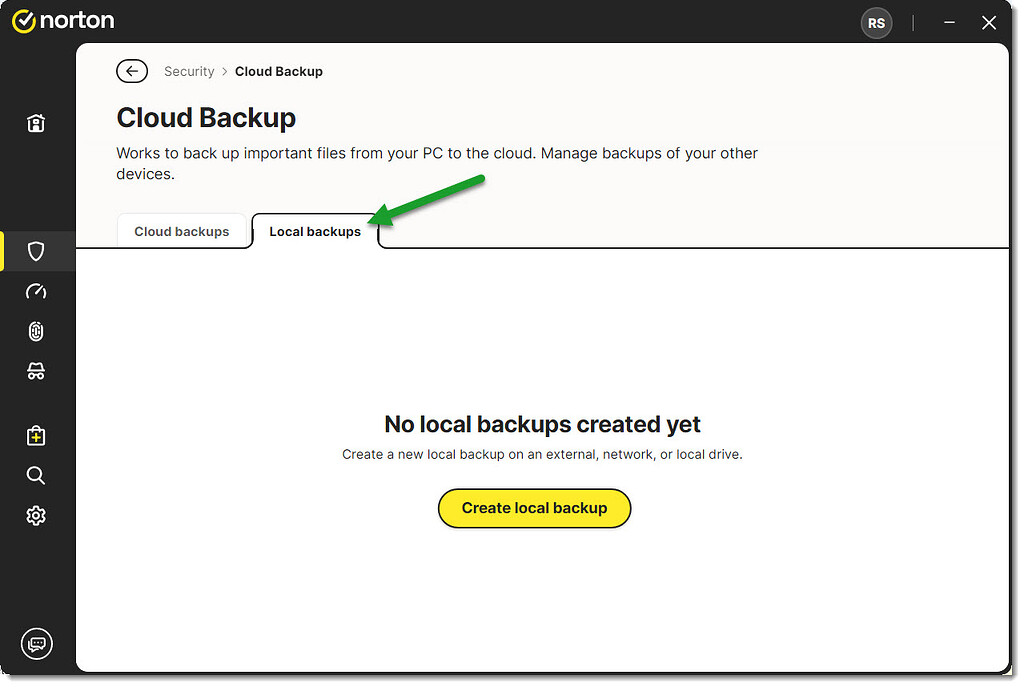Open the Home dashboard from the sidebar
Image resolution: width=1024 pixels, height=687 pixels.
click(x=36, y=122)
